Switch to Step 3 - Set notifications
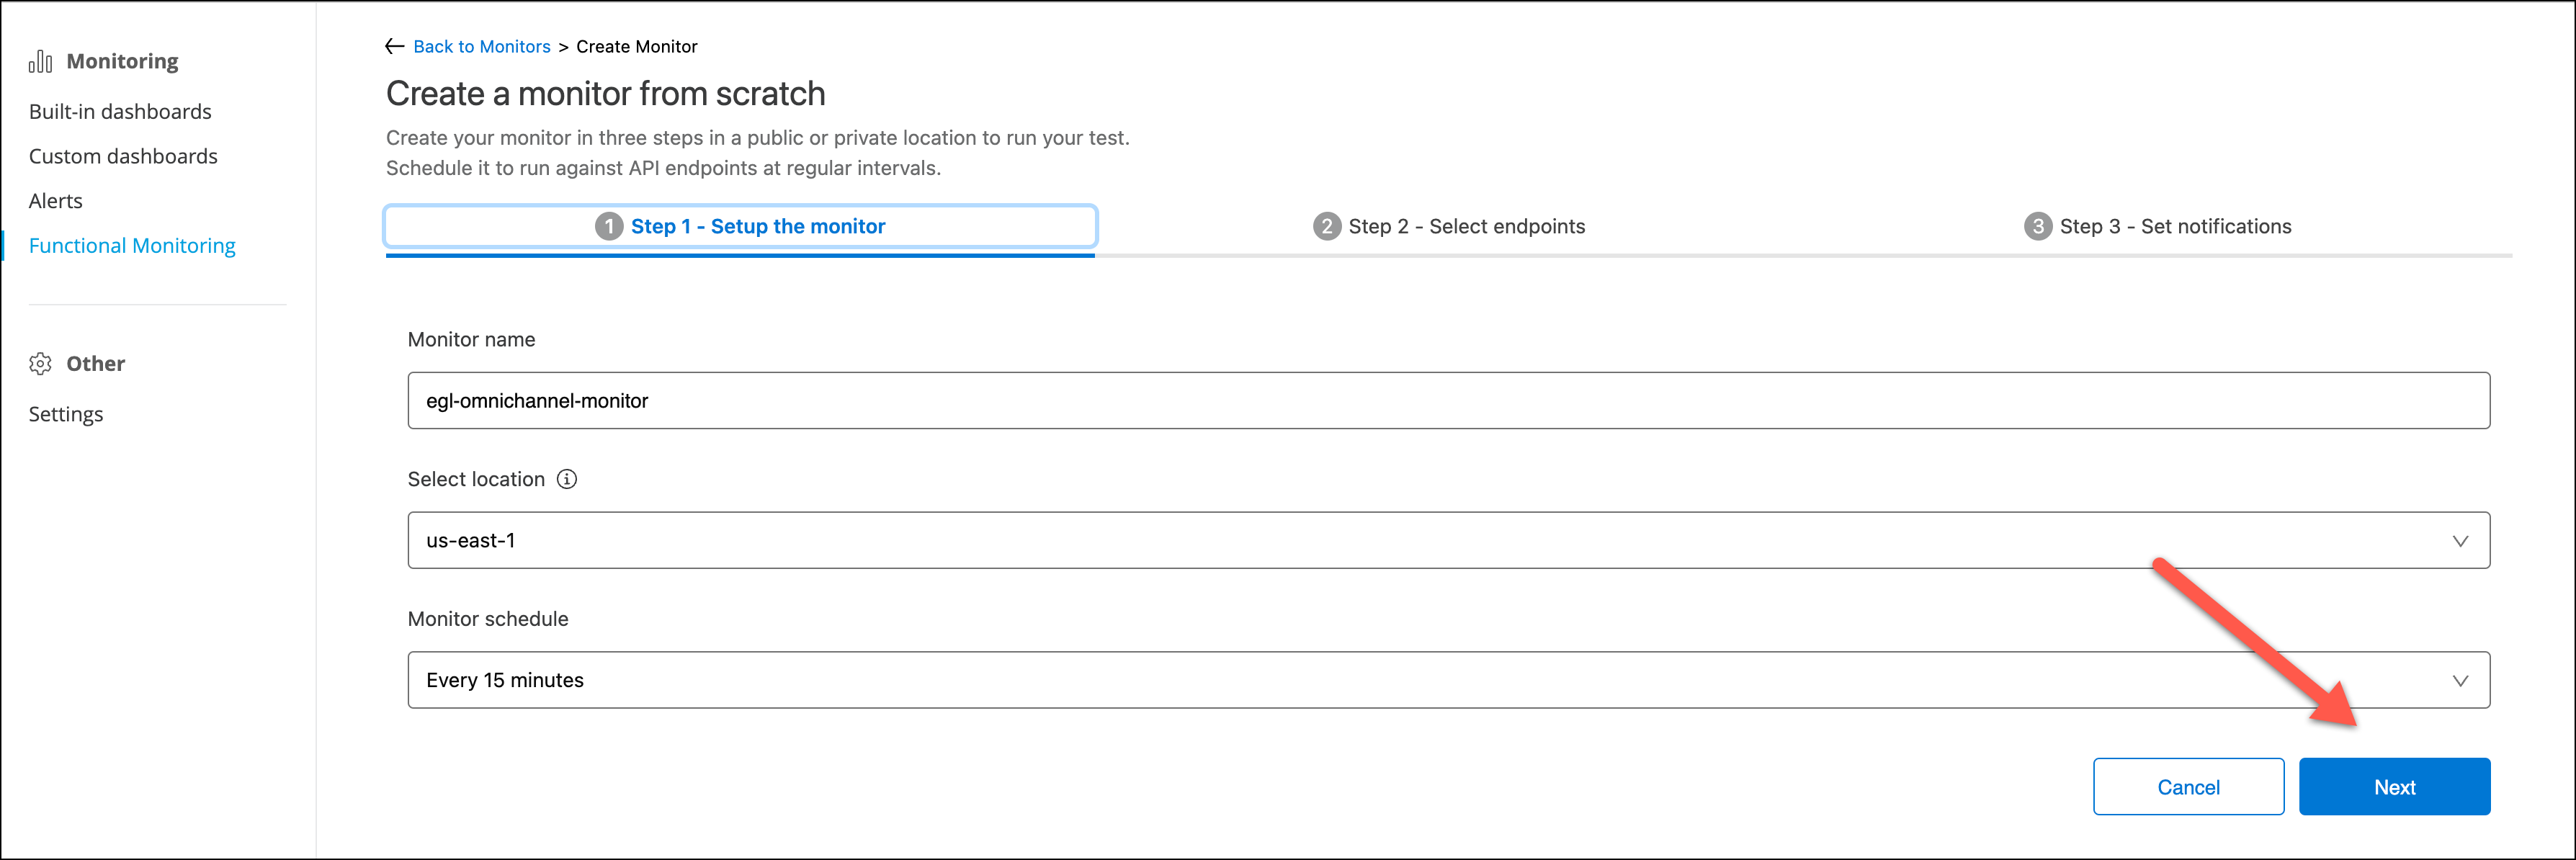The image size is (2576, 860). [2175, 227]
